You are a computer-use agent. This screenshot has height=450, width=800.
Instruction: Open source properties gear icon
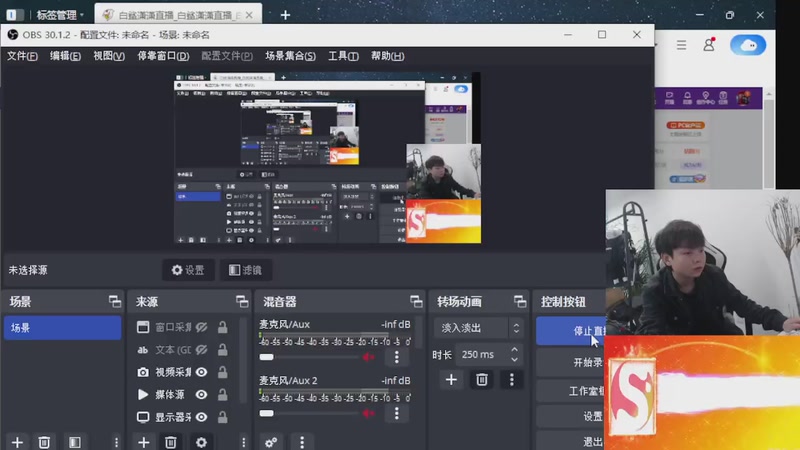click(201, 442)
